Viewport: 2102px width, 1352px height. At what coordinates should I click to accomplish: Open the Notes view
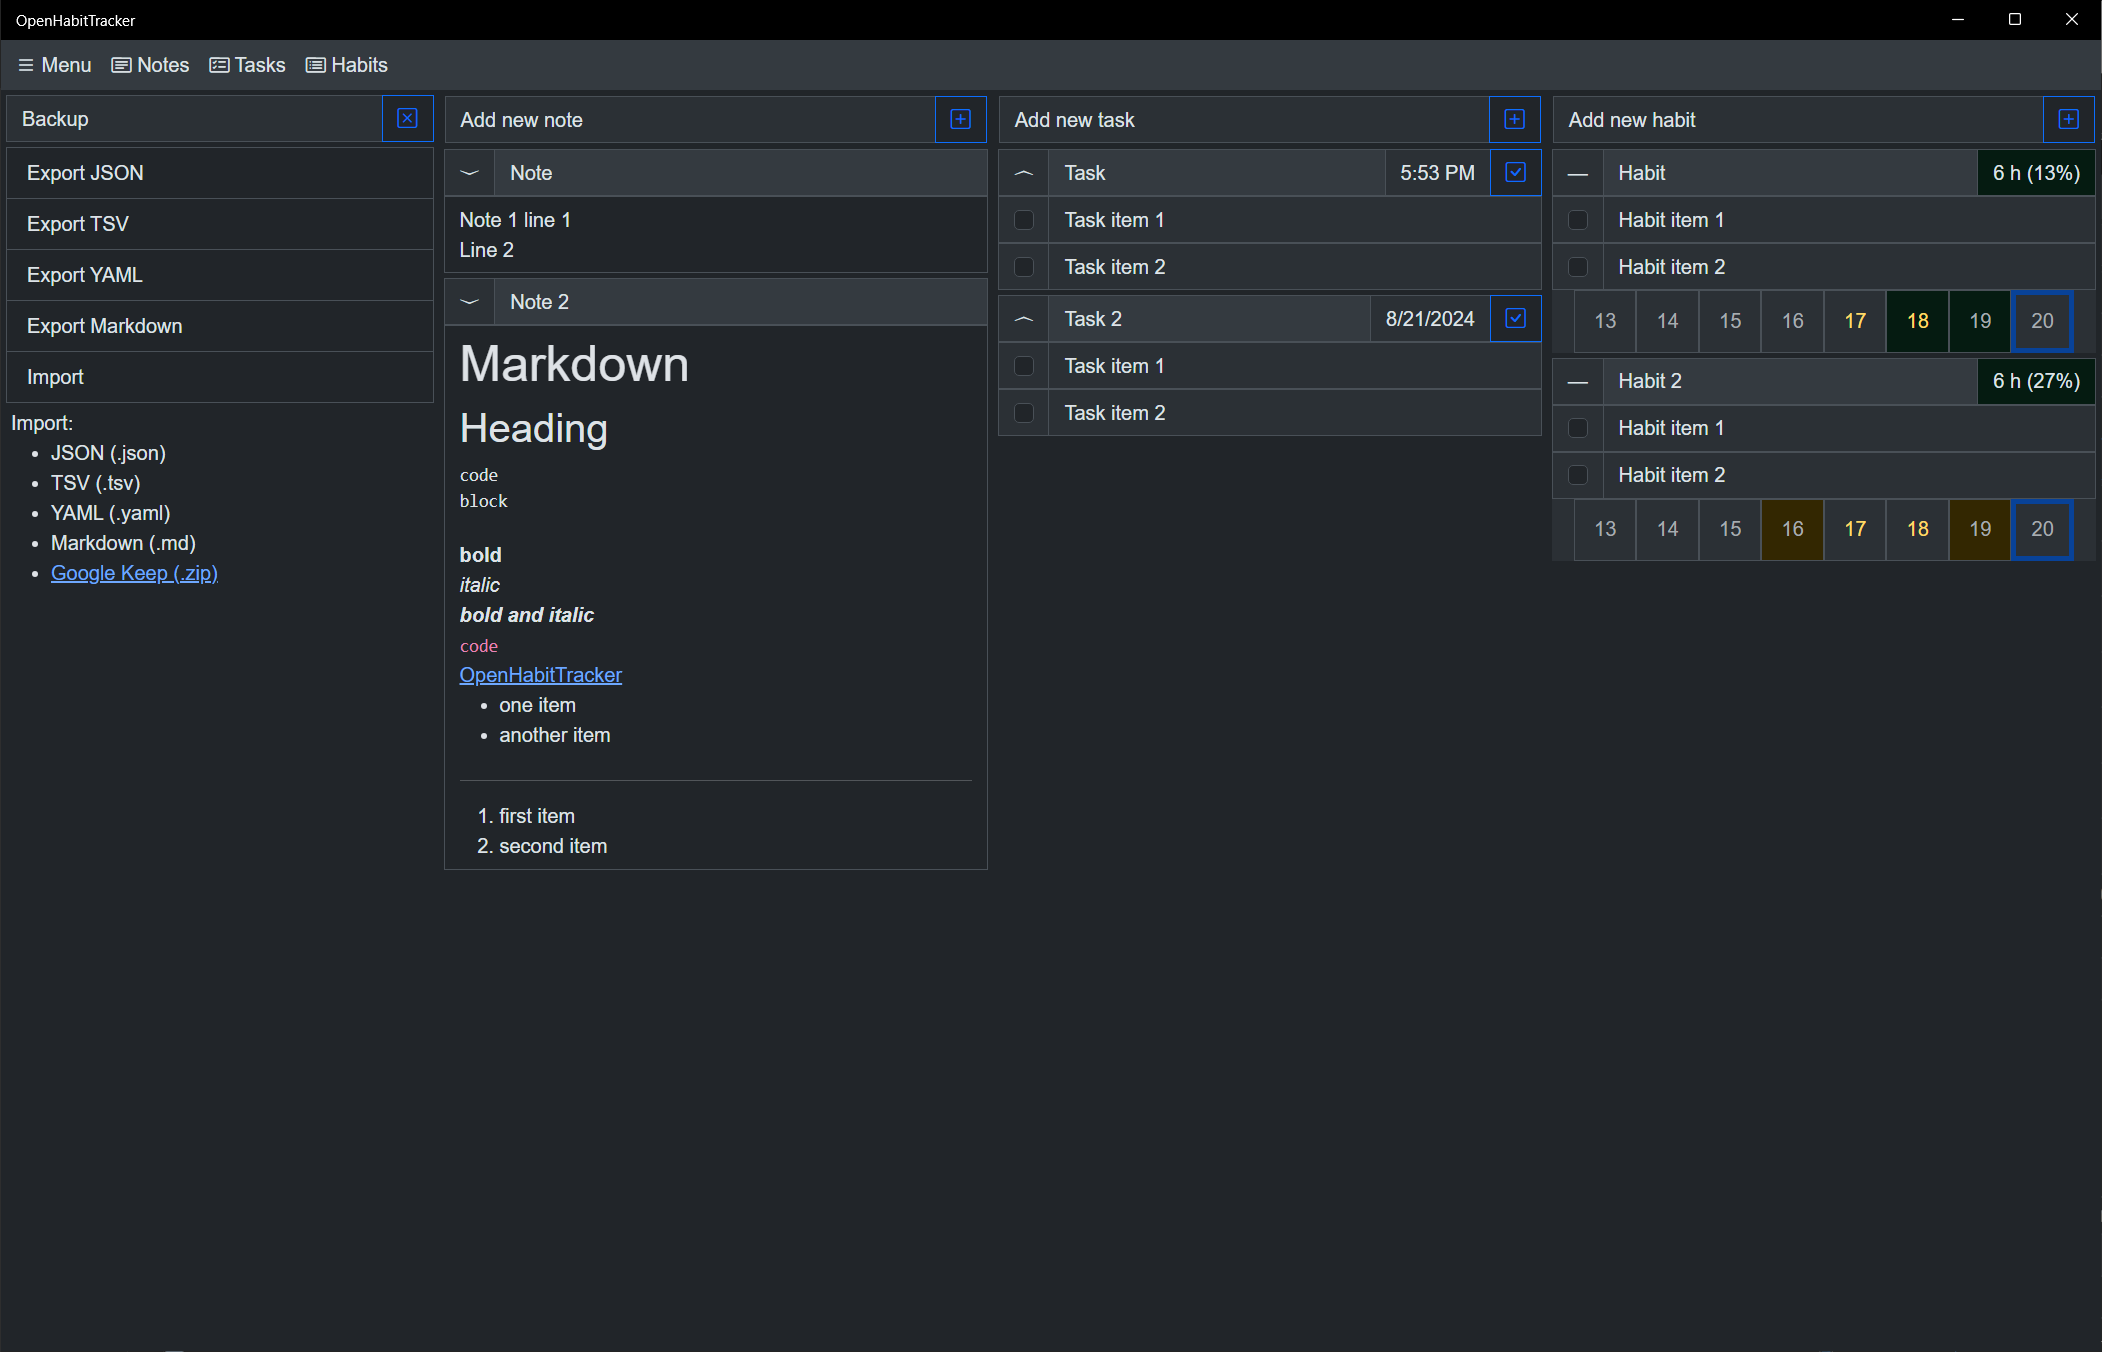150,65
